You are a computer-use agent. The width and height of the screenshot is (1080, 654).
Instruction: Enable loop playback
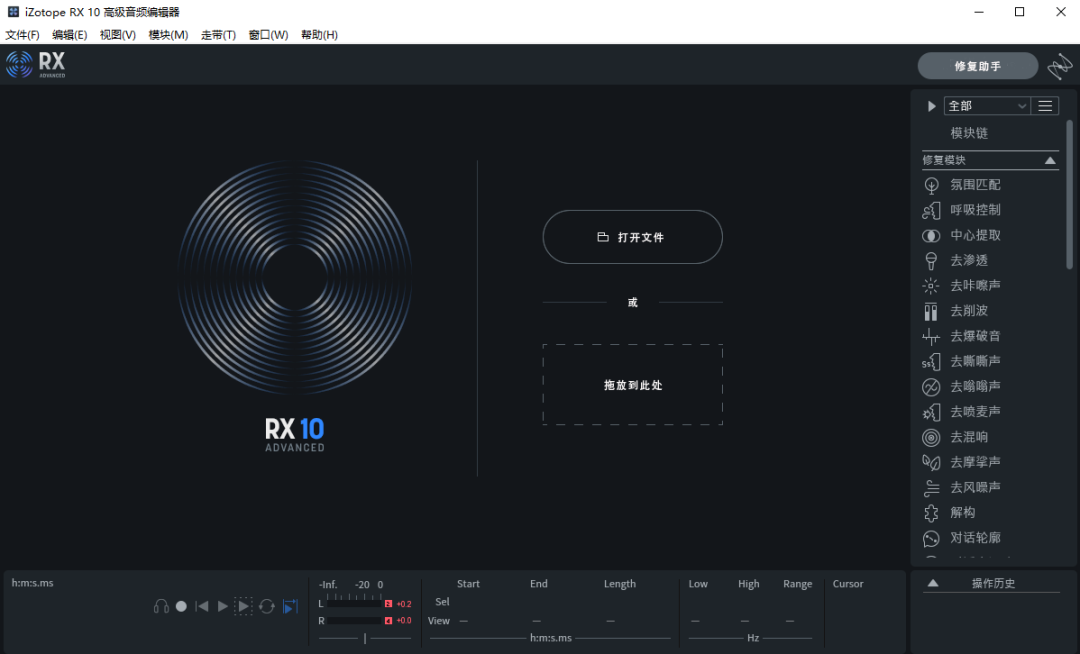[266, 606]
